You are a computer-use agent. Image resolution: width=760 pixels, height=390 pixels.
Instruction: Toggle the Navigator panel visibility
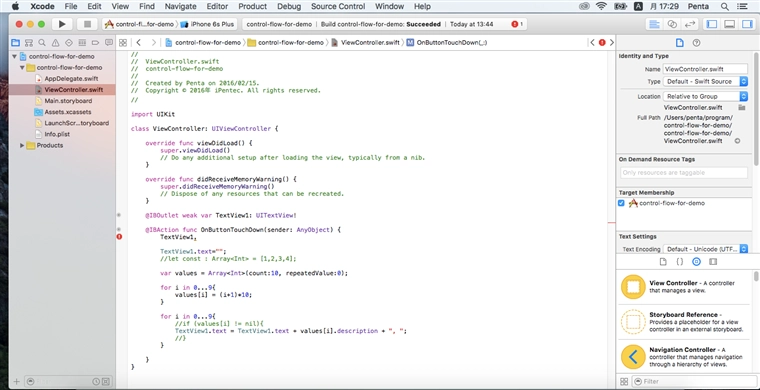712,24
